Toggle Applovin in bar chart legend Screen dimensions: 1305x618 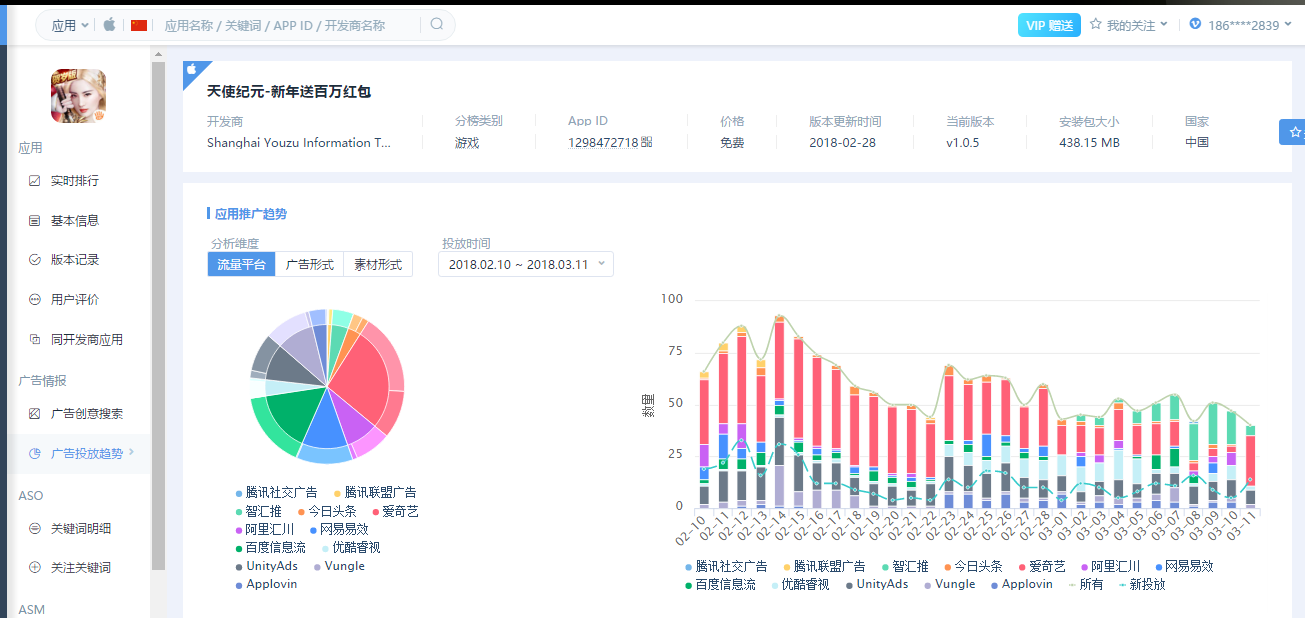pos(1021,584)
